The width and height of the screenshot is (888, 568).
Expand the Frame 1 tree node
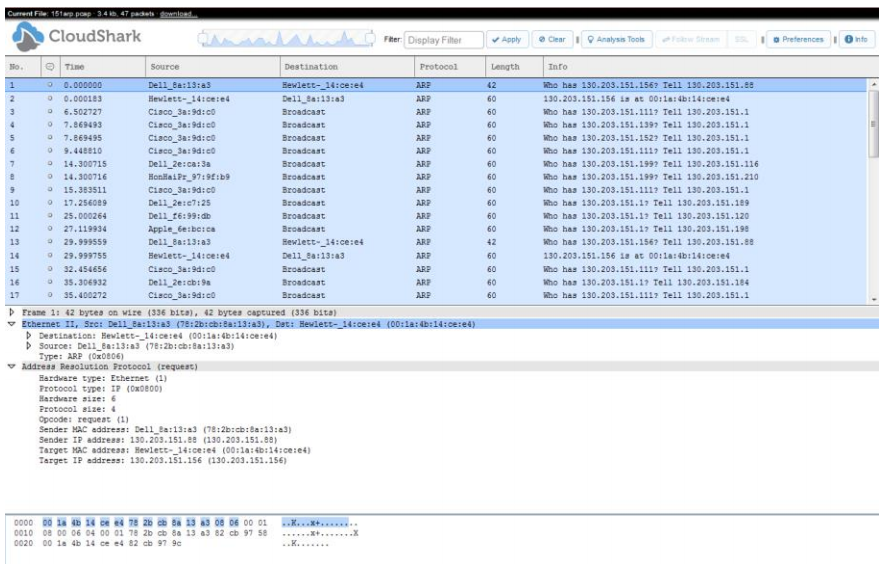(11, 312)
